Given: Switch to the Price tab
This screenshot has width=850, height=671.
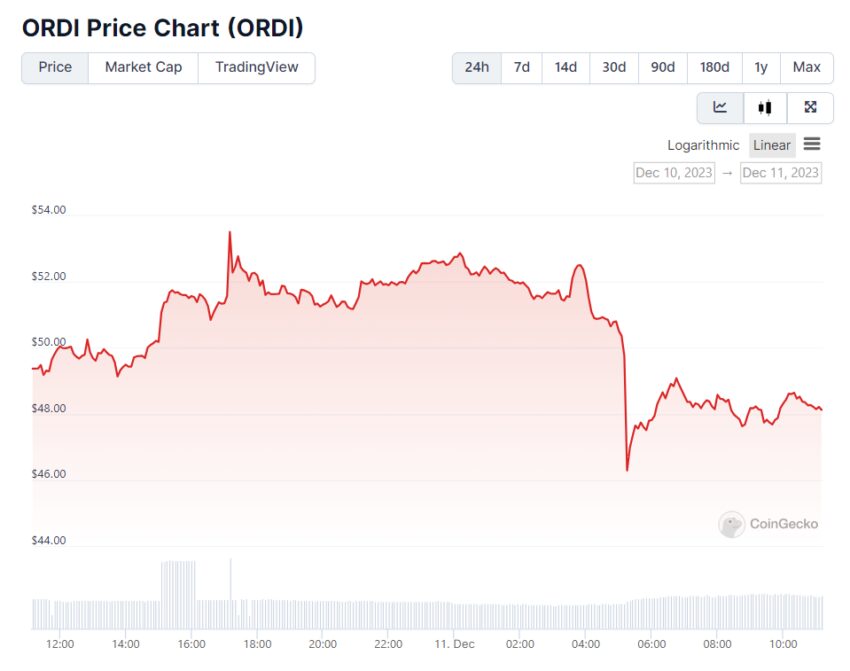Looking at the screenshot, I should pyautogui.click(x=55, y=68).
